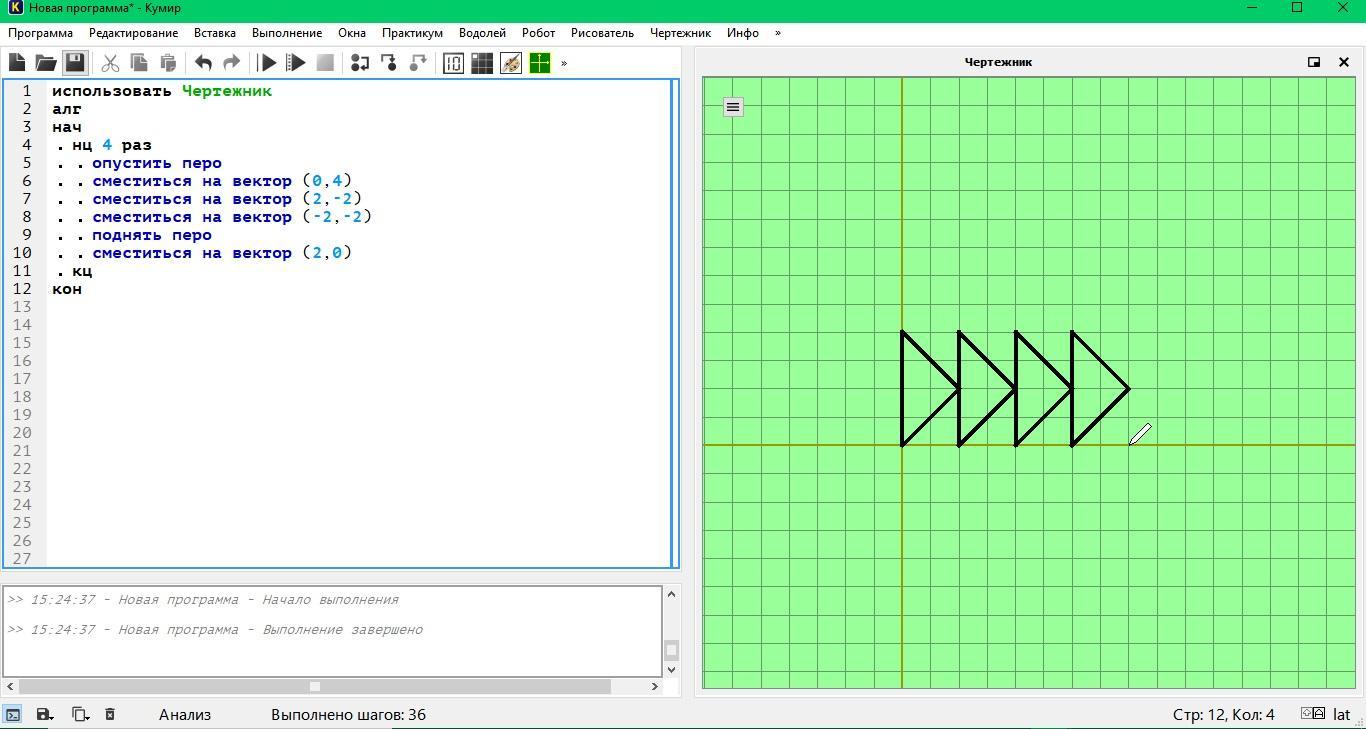The height and width of the screenshot is (729, 1366).
Task: Open the Рисователь menu
Action: pos(602,33)
